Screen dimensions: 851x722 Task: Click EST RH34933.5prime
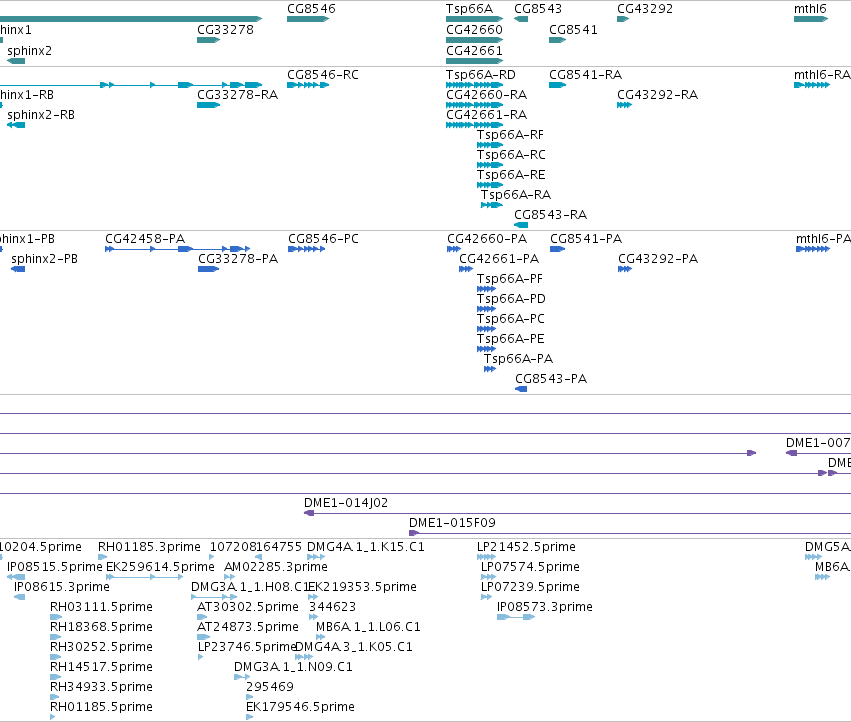[x=55, y=697]
